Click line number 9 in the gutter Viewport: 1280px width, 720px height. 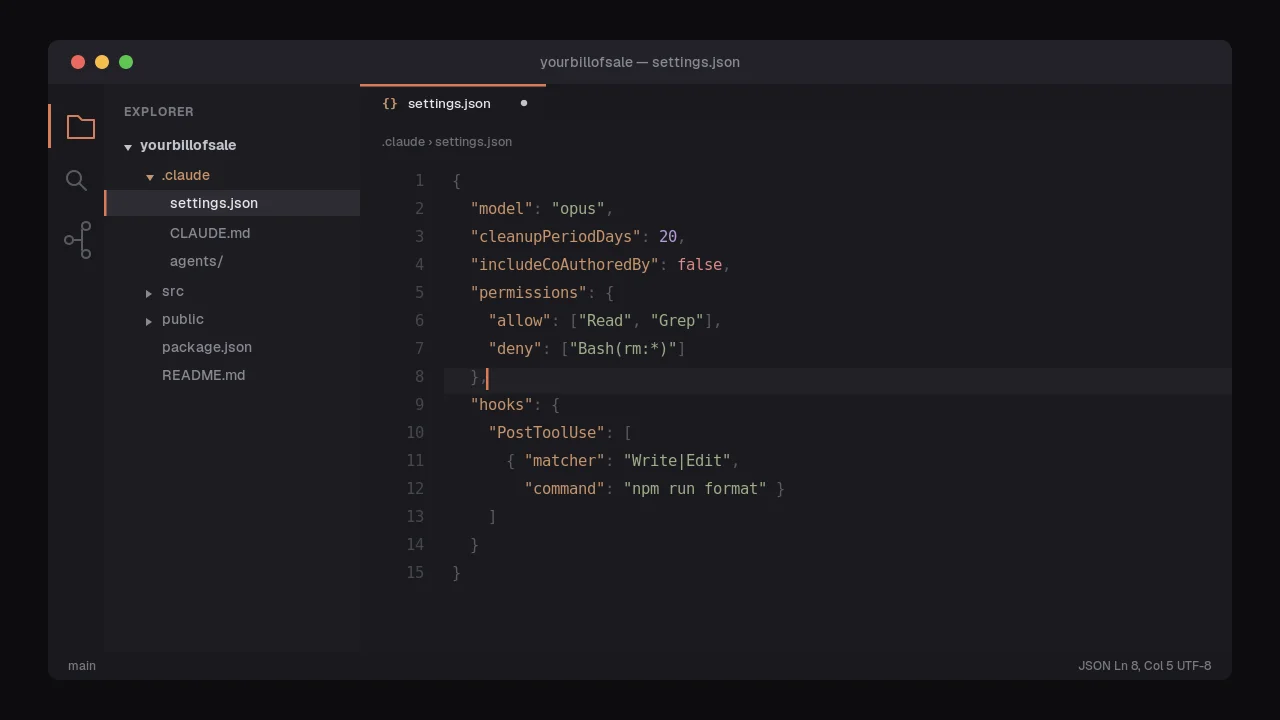pos(419,405)
